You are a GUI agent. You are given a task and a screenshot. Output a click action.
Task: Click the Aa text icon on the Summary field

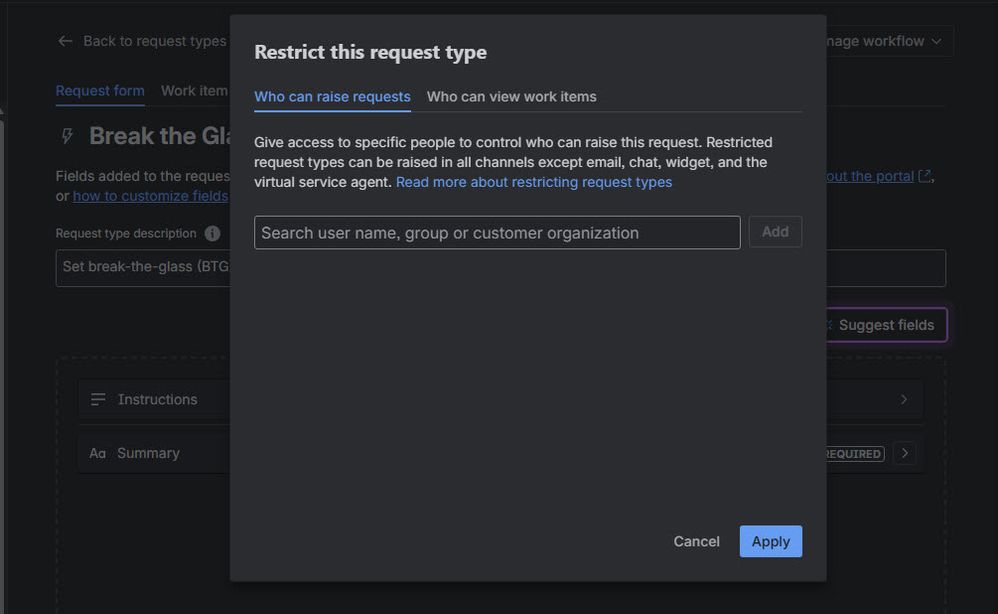[x=97, y=452]
